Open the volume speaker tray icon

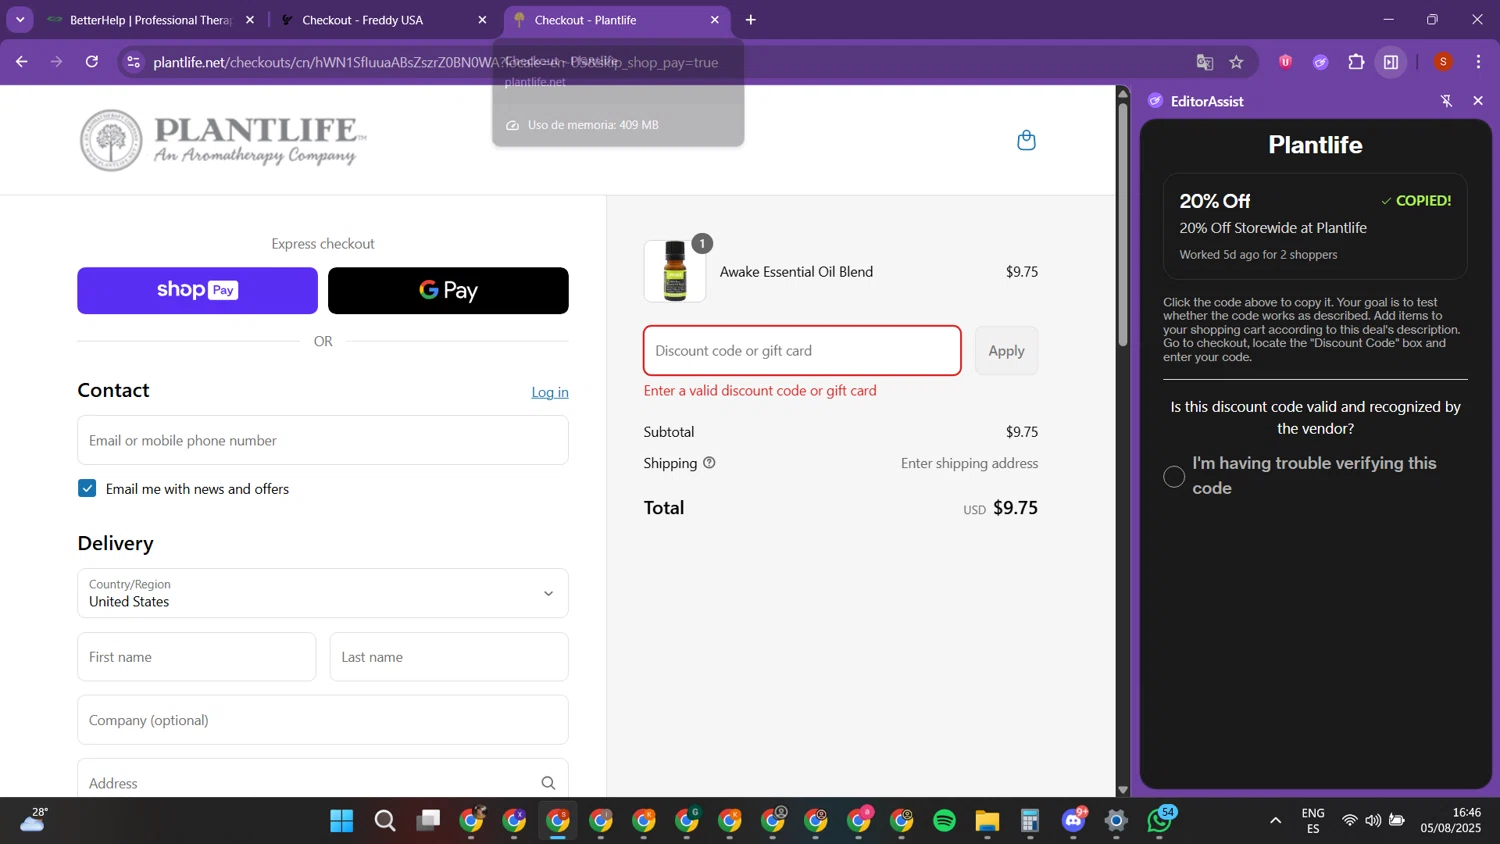tap(1373, 821)
